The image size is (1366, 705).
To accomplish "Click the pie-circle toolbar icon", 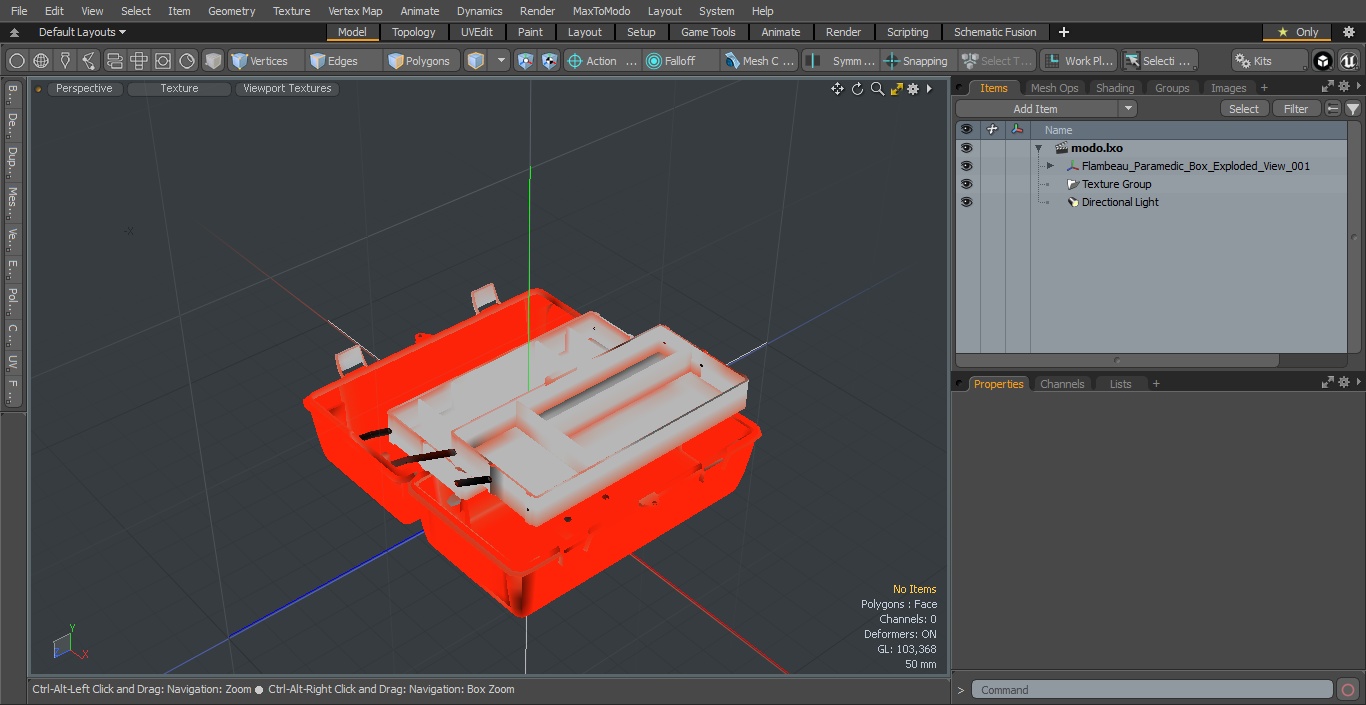I will coord(187,61).
